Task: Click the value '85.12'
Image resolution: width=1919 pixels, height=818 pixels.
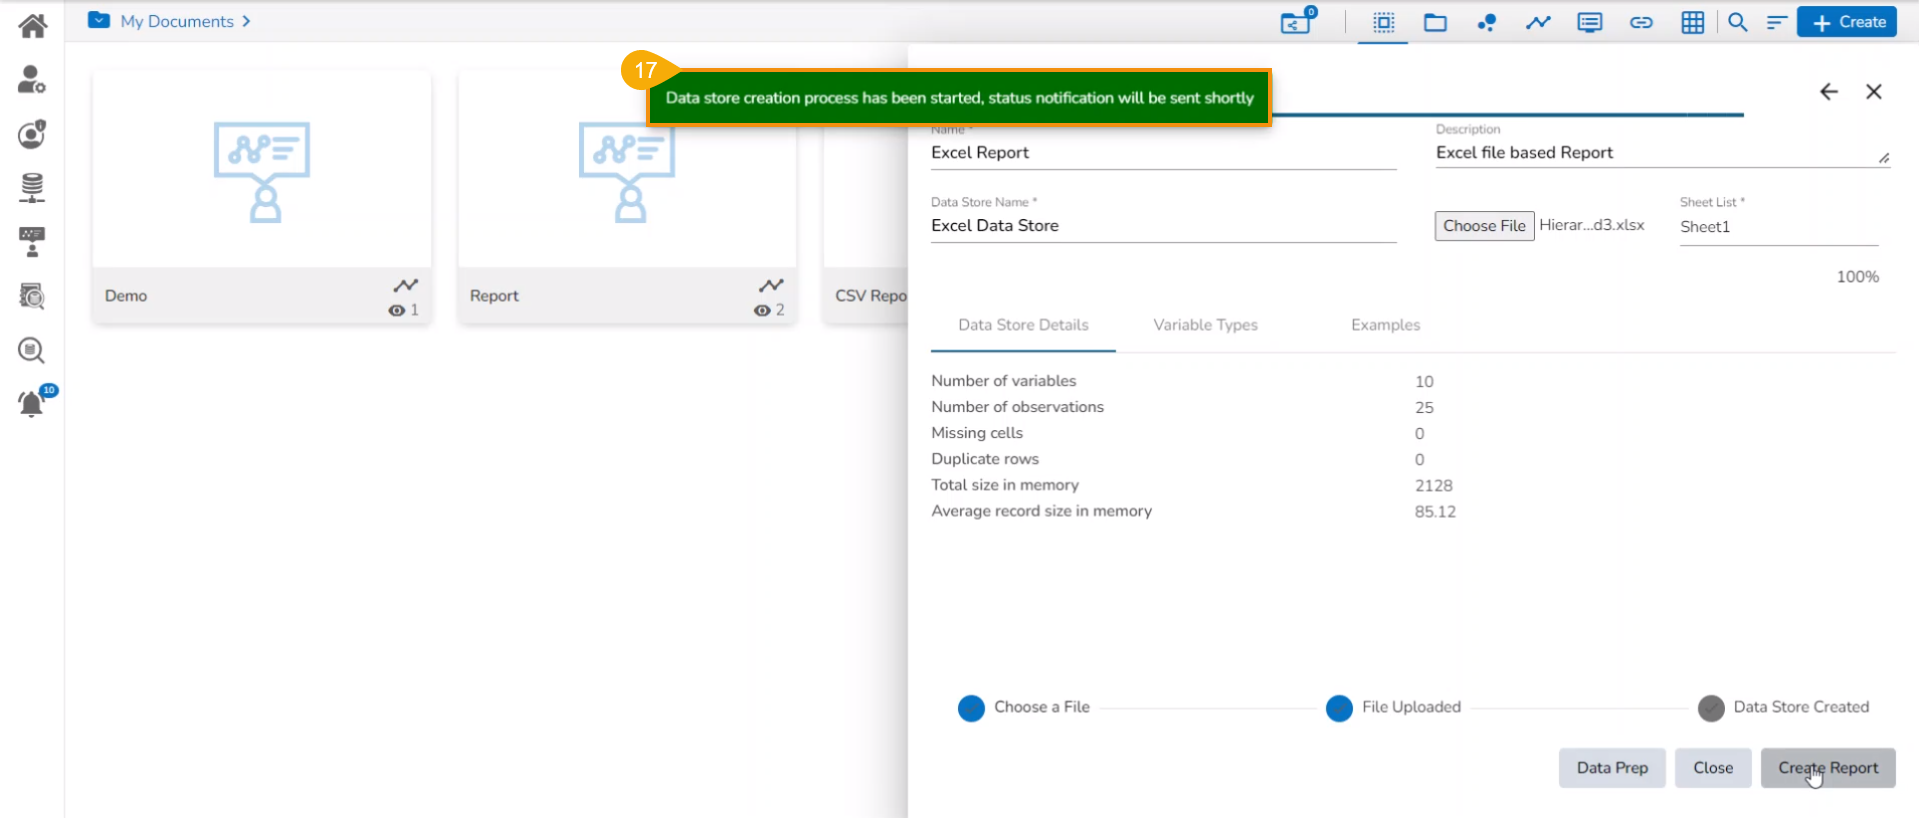Action: (1435, 512)
